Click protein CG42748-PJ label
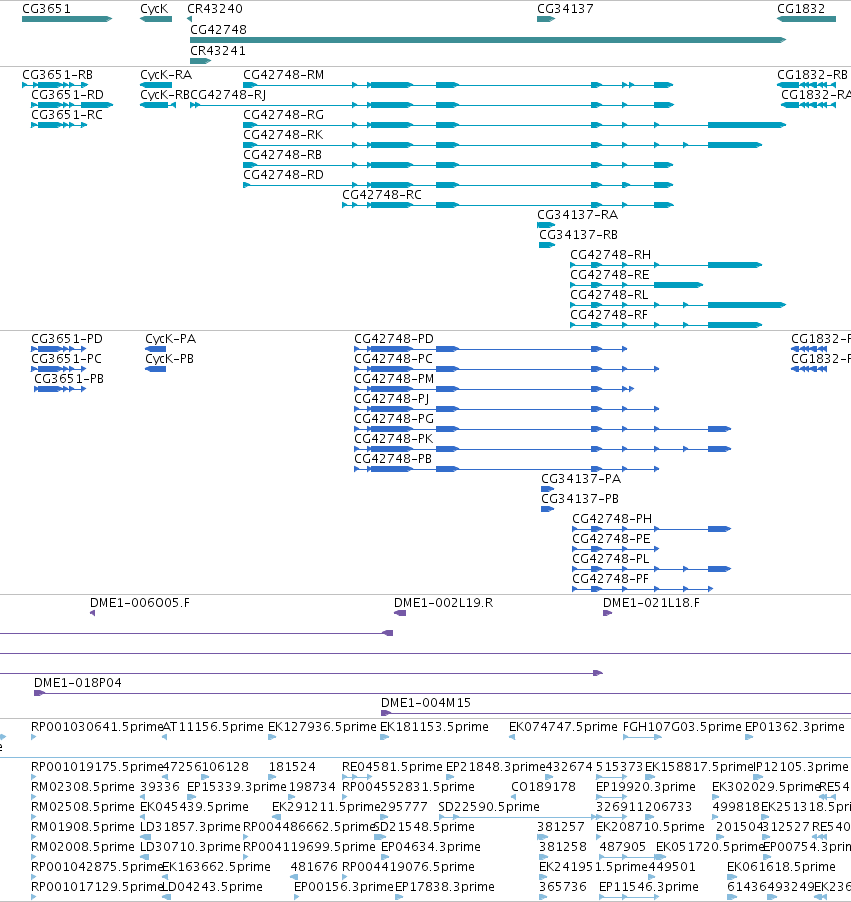 click(391, 399)
